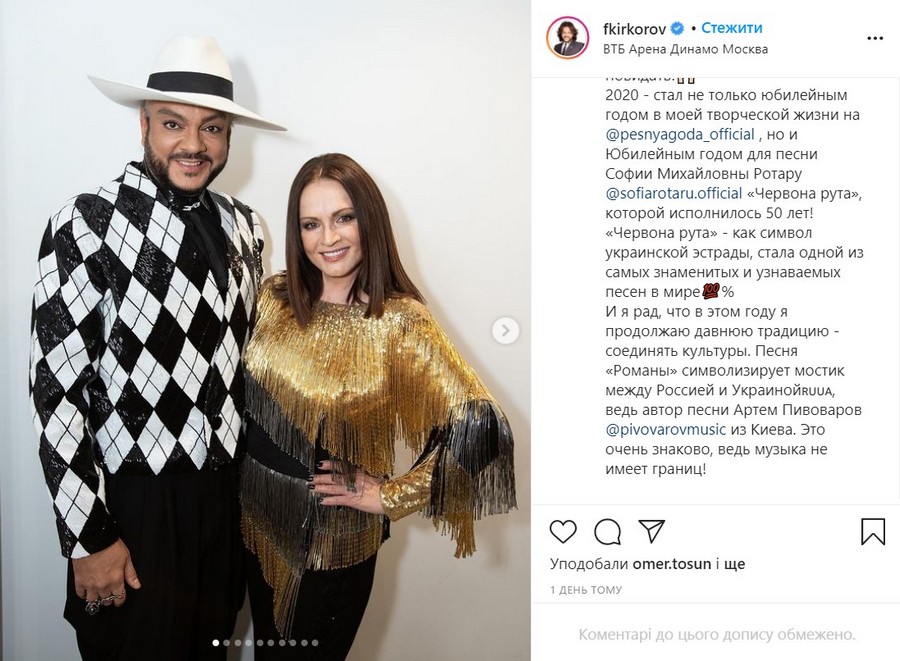The width and height of the screenshot is (900, 661).
Task: Like the post with the heart icon
Action: tap(563, 532)
